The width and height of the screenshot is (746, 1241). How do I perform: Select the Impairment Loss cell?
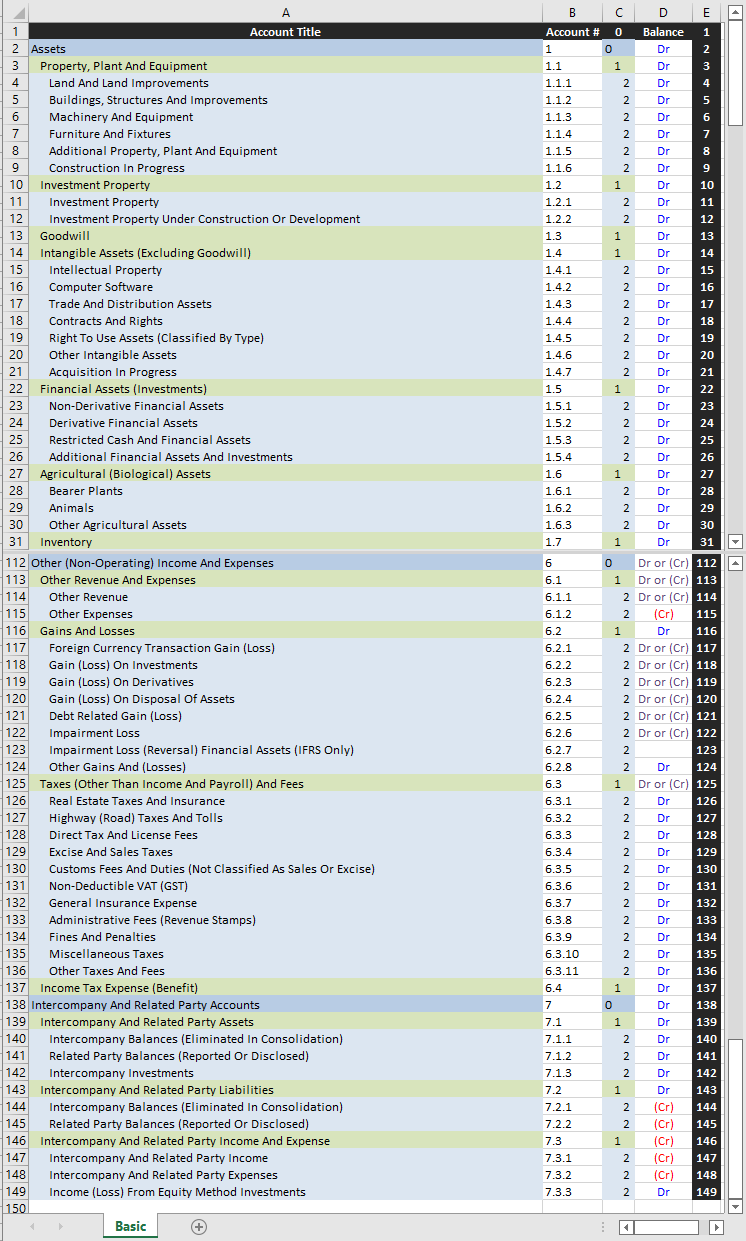pyautogui.click(x=286, y=733)
